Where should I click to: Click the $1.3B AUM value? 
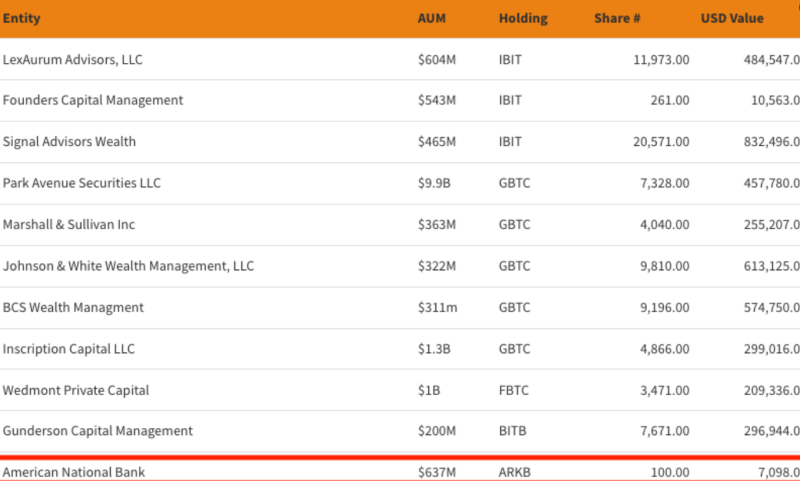(434, 349)
